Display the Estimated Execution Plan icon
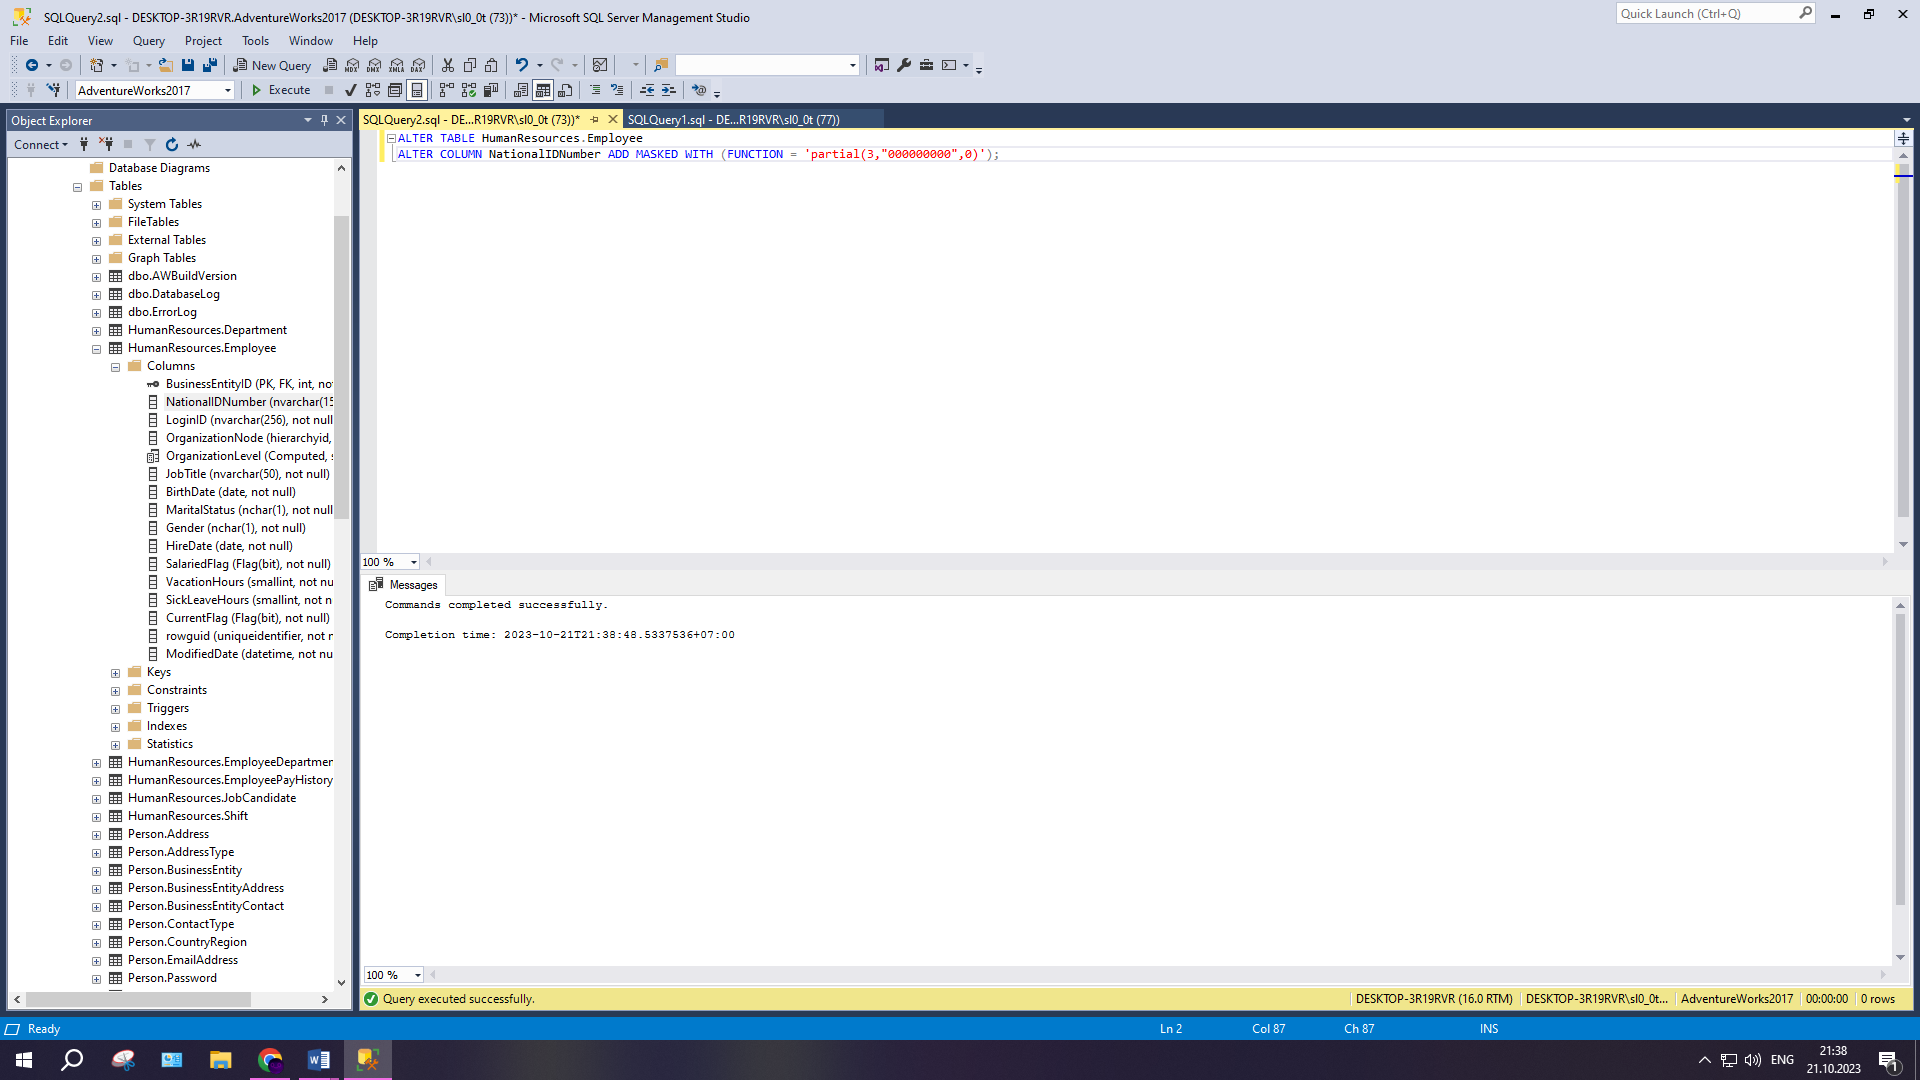 pos(373,90)
